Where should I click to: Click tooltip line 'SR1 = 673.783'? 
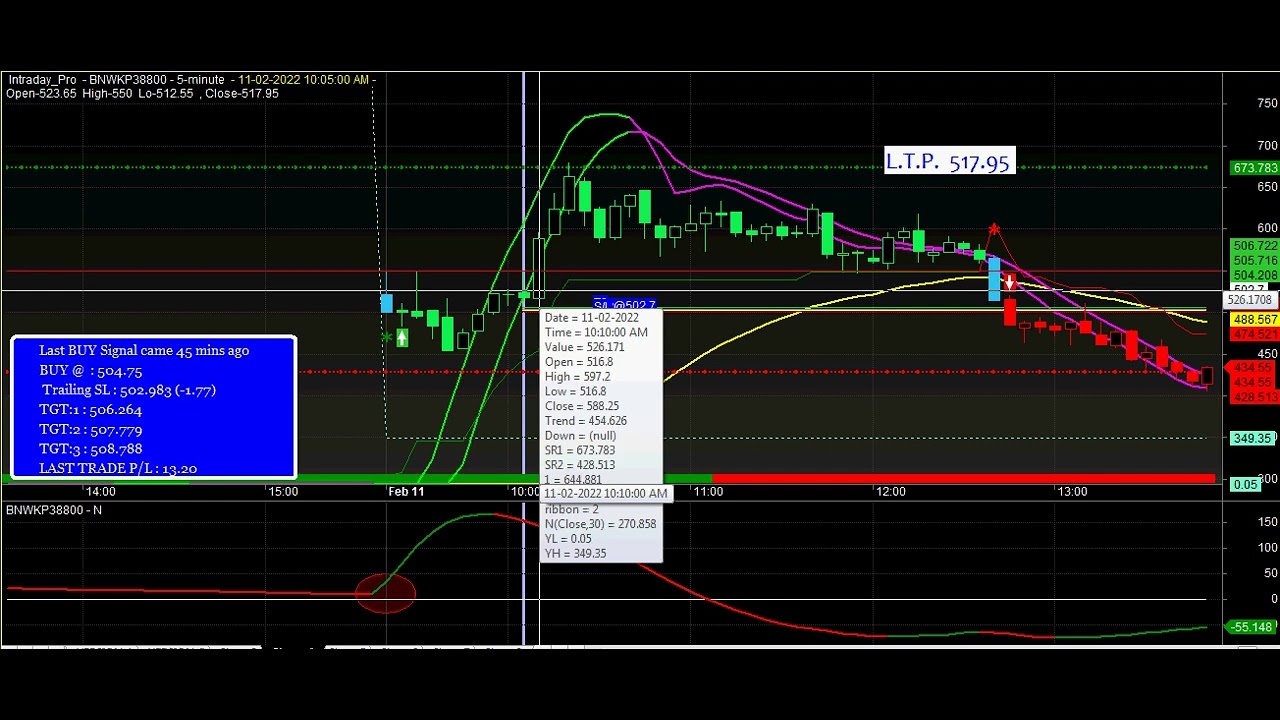click(x=579, y=450)
